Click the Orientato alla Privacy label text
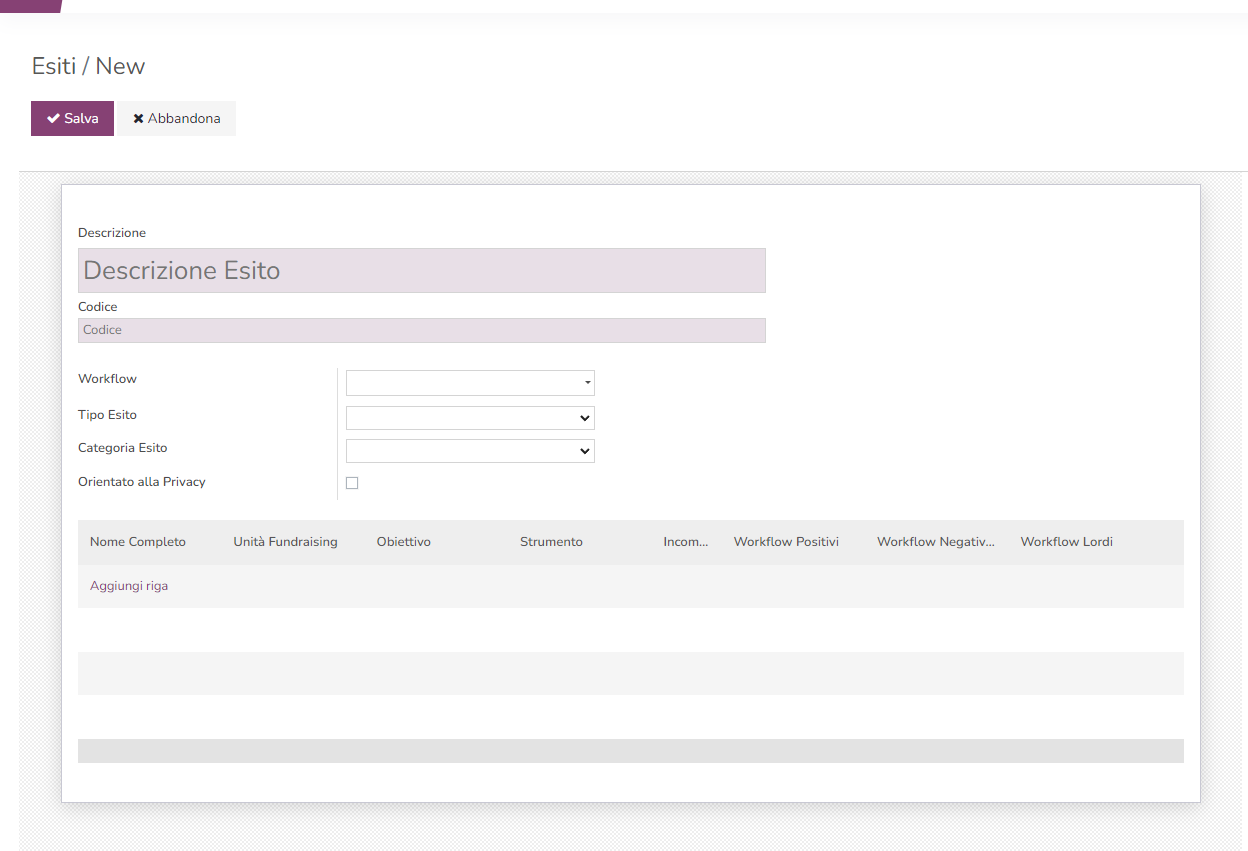 click(142, 482)
